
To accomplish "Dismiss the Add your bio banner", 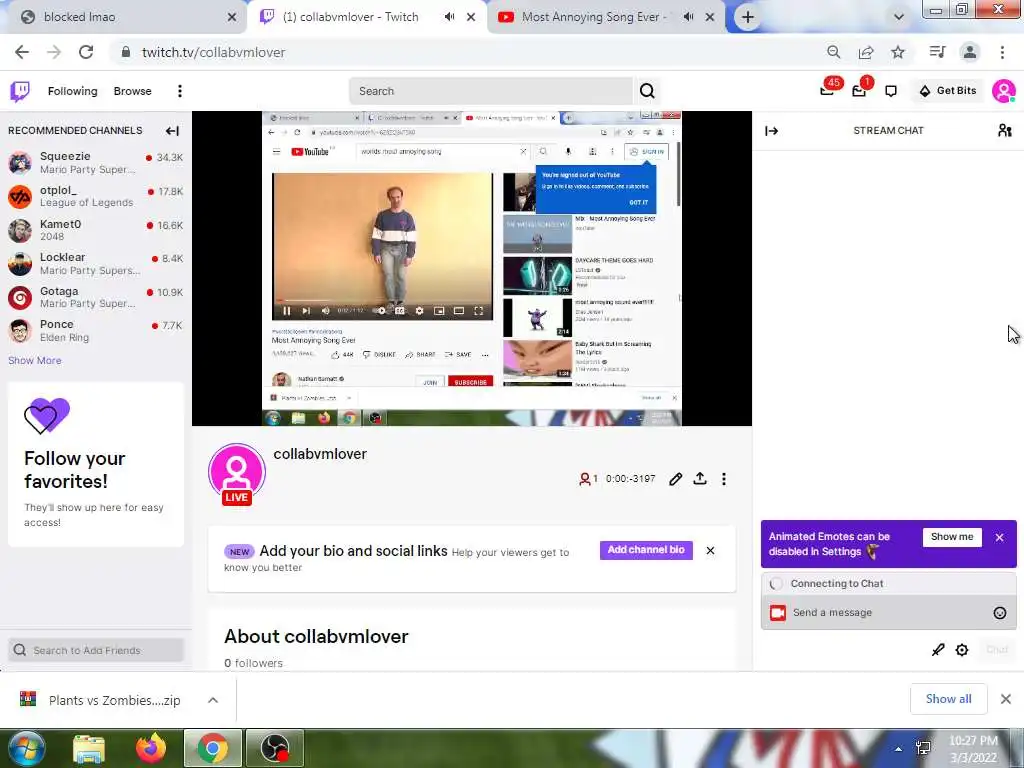I will point(710,551).
